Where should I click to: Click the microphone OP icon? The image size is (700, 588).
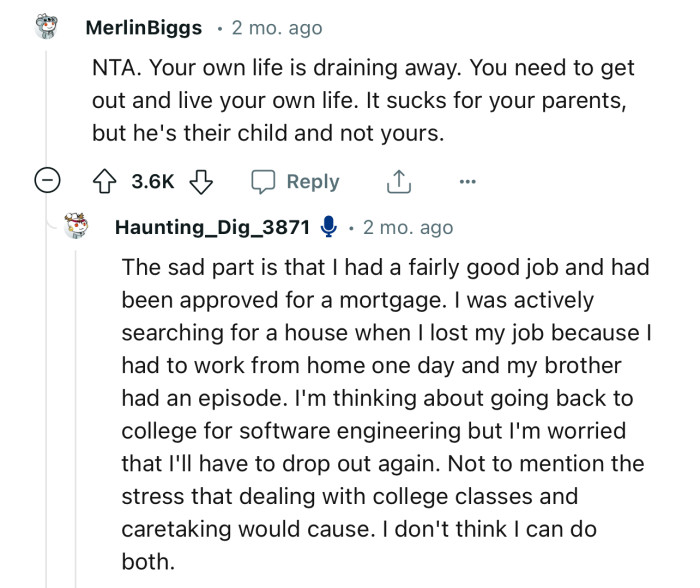pos(328,228)
